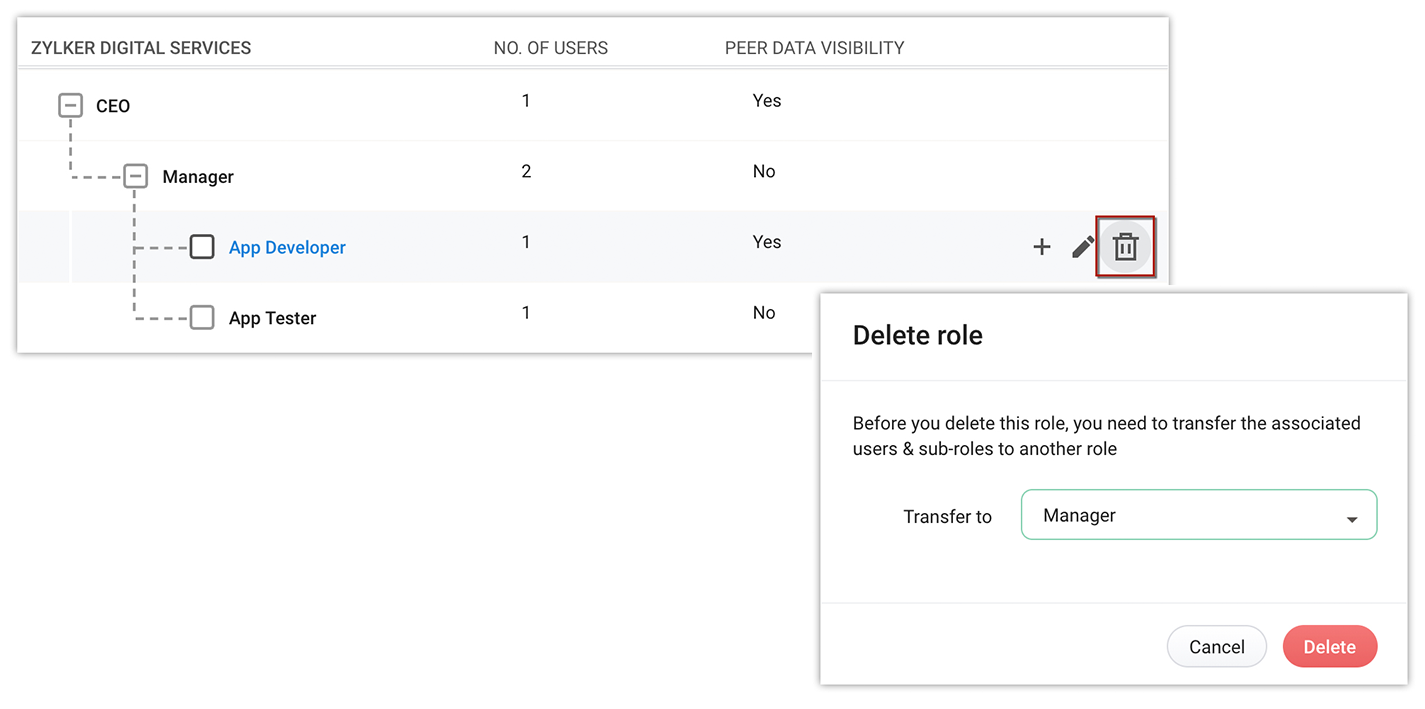The width and height of the screenshot is (1425, 709).
Task: Open the App Developer role link
Action: (287, 247)
